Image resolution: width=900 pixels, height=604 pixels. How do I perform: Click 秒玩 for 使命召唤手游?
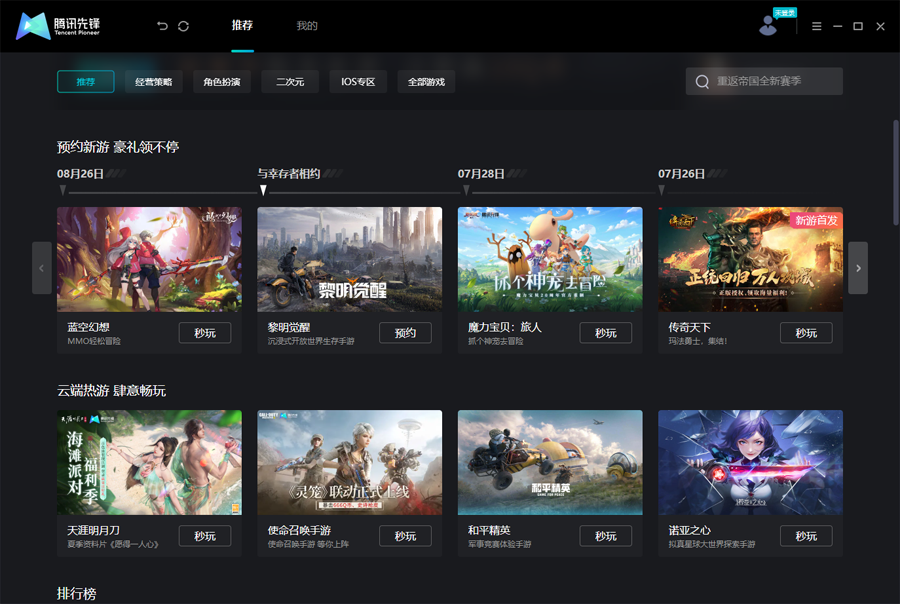pyautogui.click(x=405, y=536)
